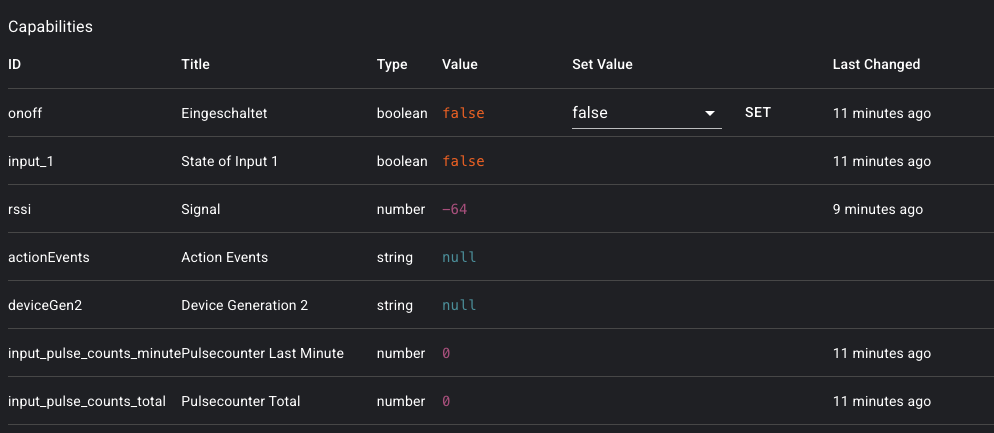The width and height of the screenshot is (994, 433).
Task: Click the Last Changed column header
Action: coord(876,64)
